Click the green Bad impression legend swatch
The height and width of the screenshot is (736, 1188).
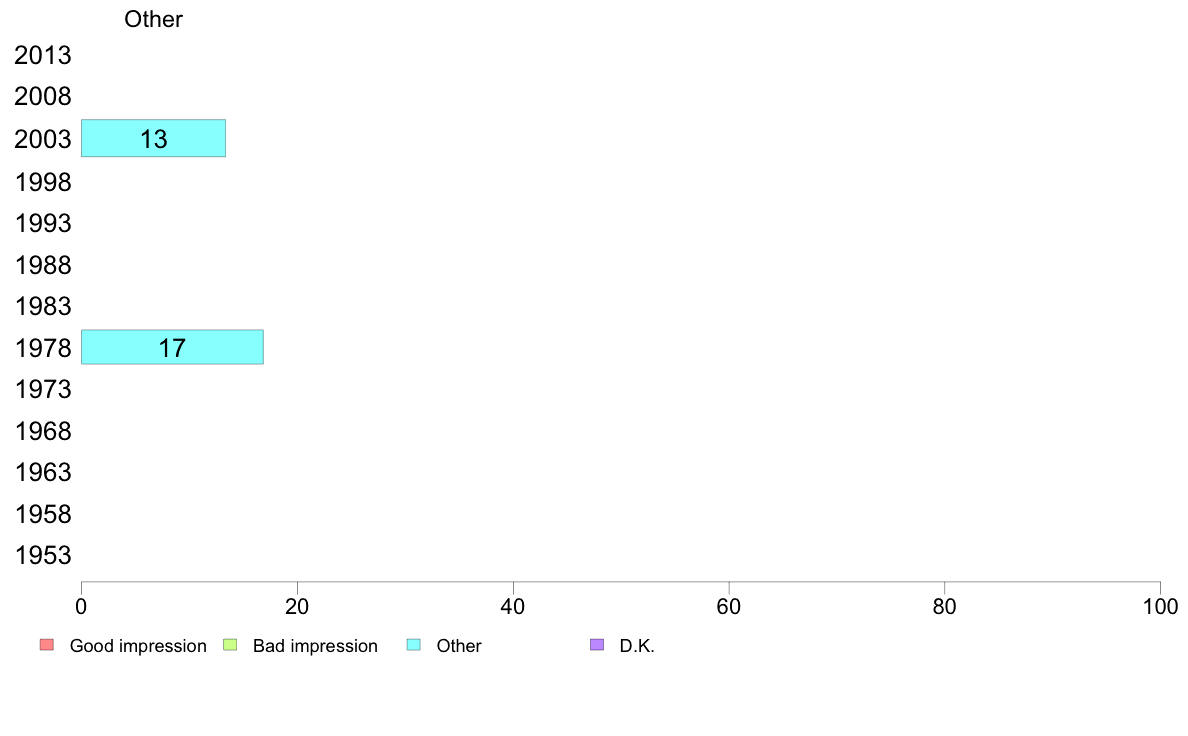coord(230,645)
